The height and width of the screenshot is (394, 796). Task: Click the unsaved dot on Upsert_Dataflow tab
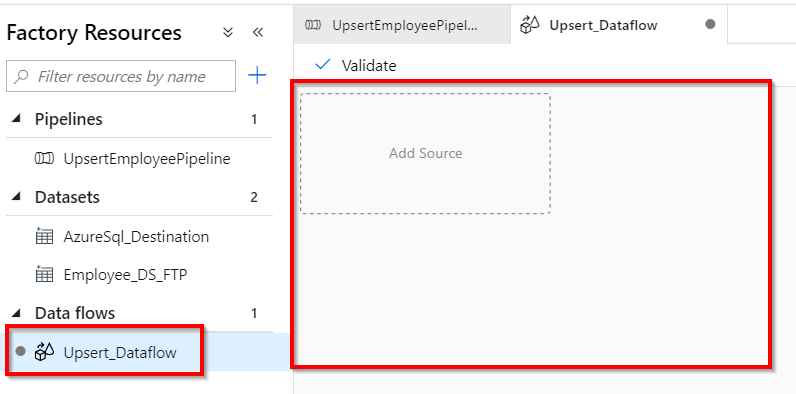pos(710,24)
